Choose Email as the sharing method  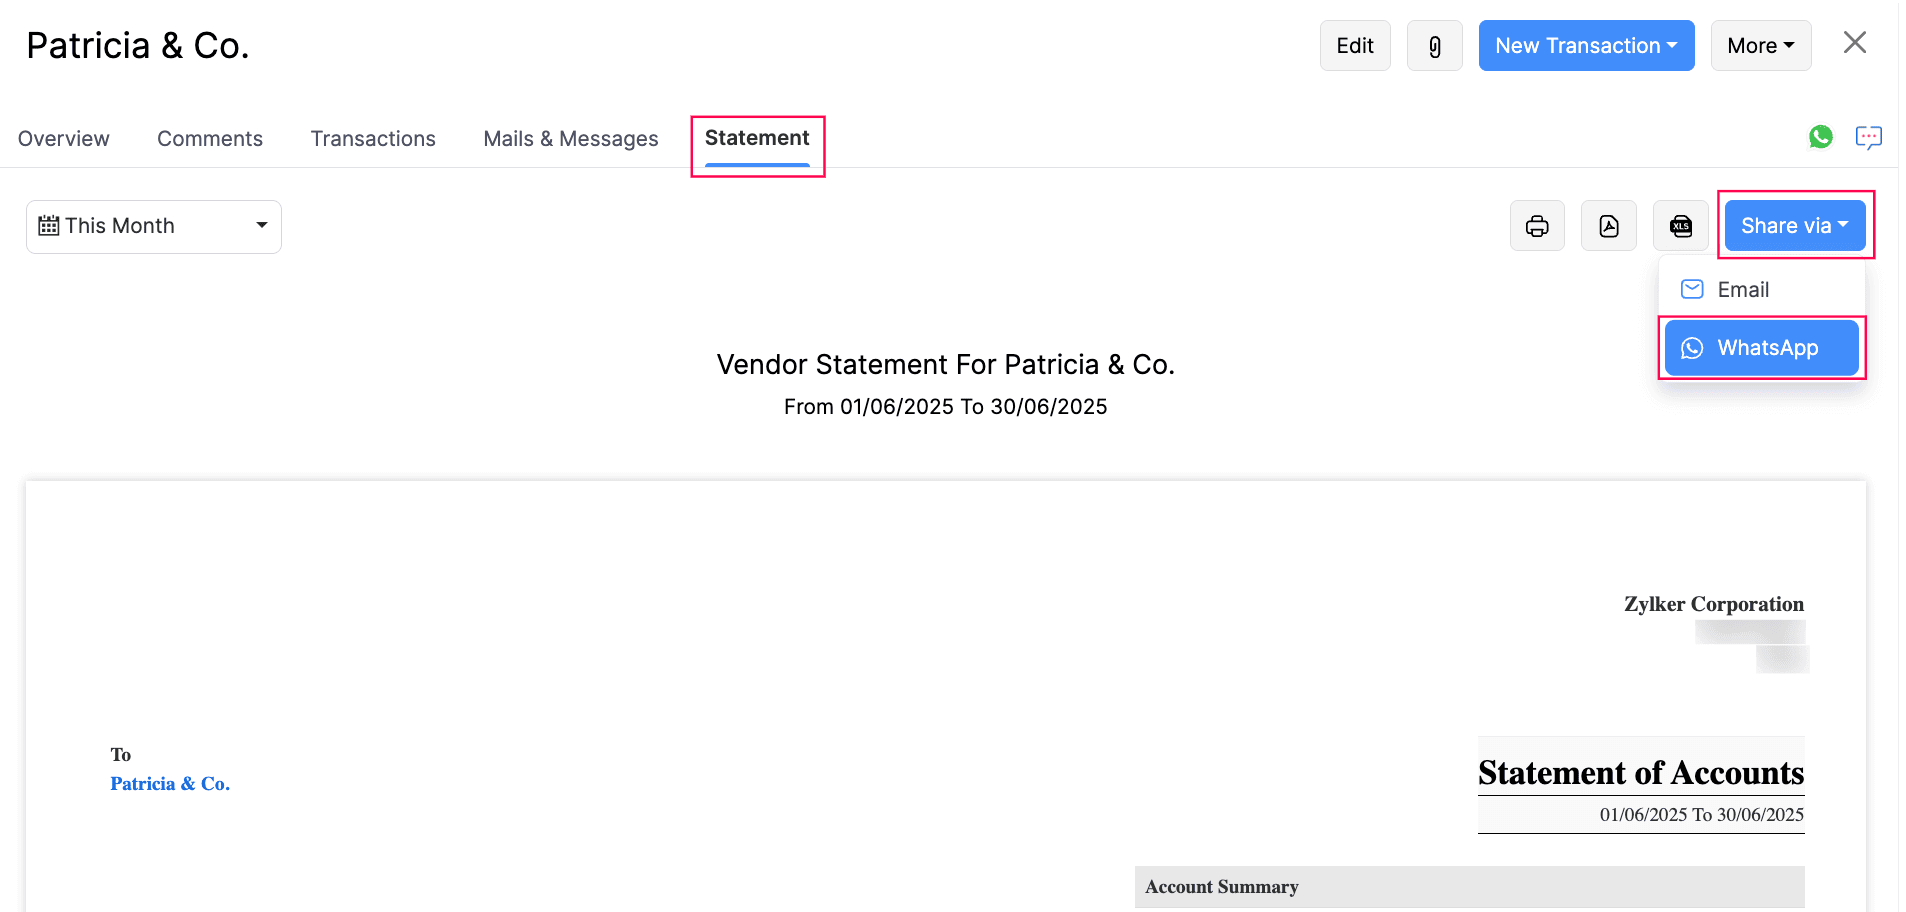click(1742, 289)
